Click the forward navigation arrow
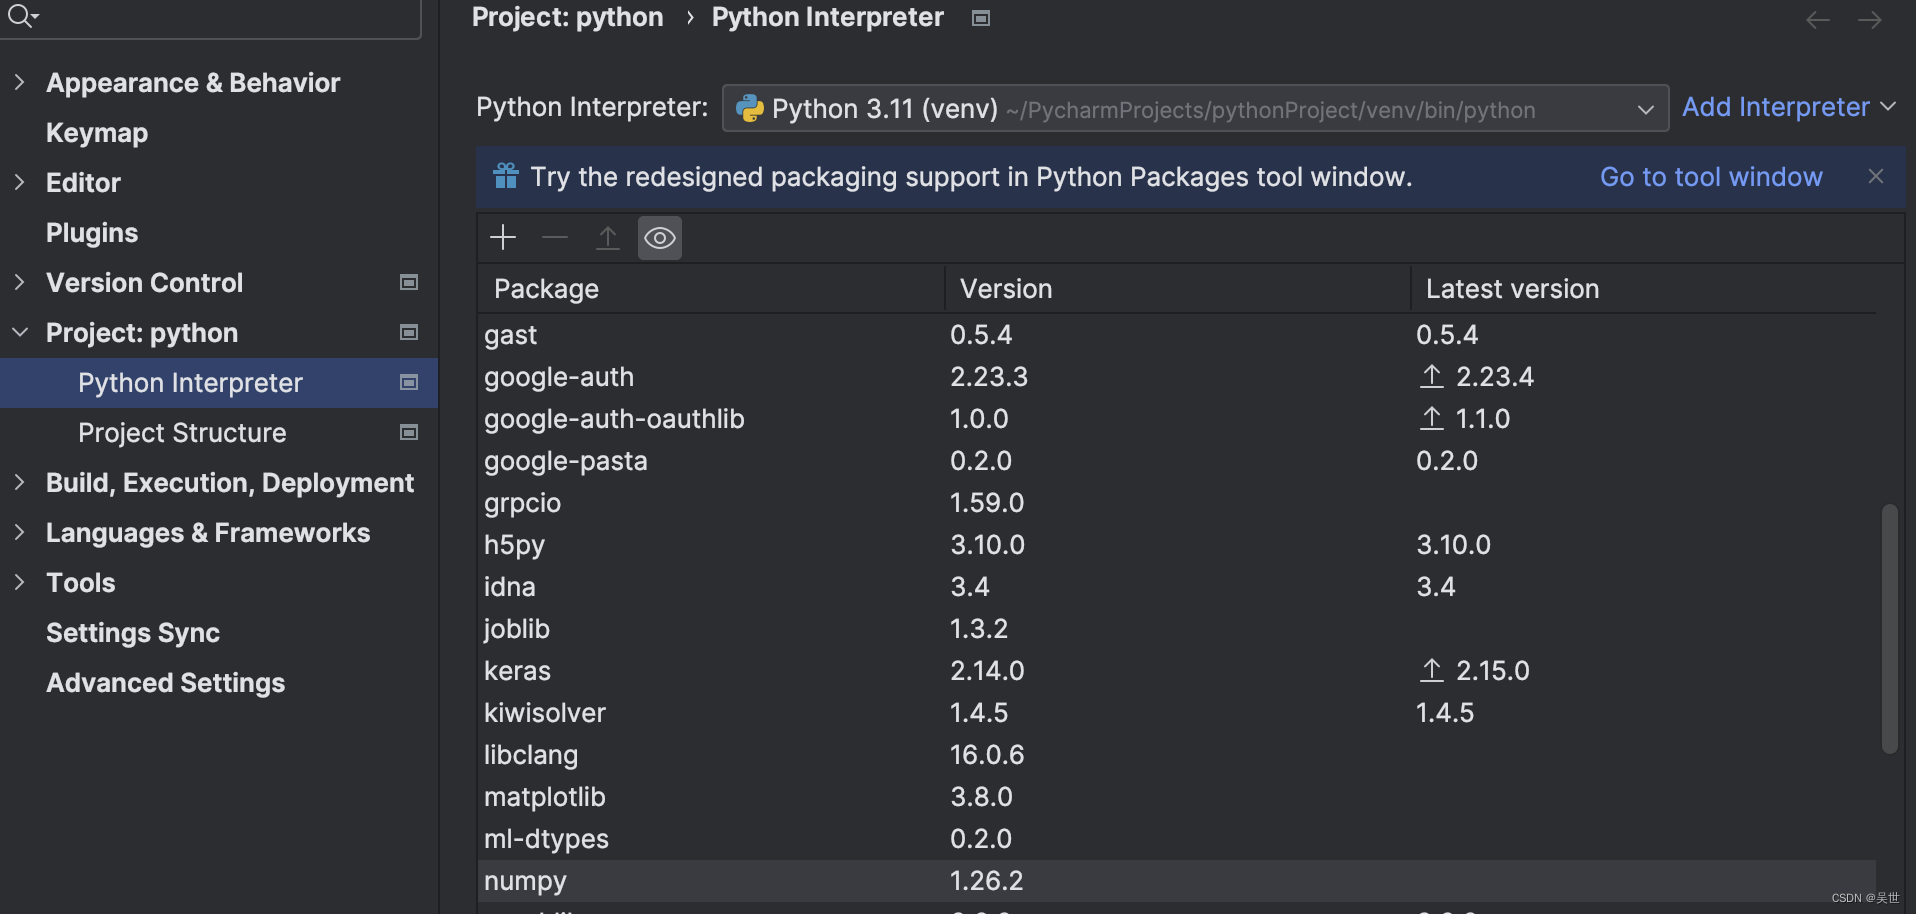1916x914 pixels. point(1869,20)
